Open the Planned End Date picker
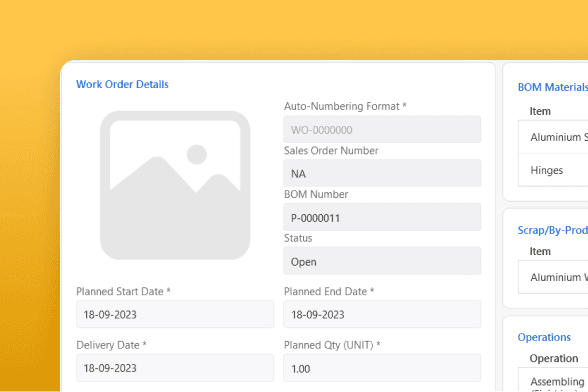Viewport: 588px width, 392px height. pyautogui.click(x=382, y=314)
